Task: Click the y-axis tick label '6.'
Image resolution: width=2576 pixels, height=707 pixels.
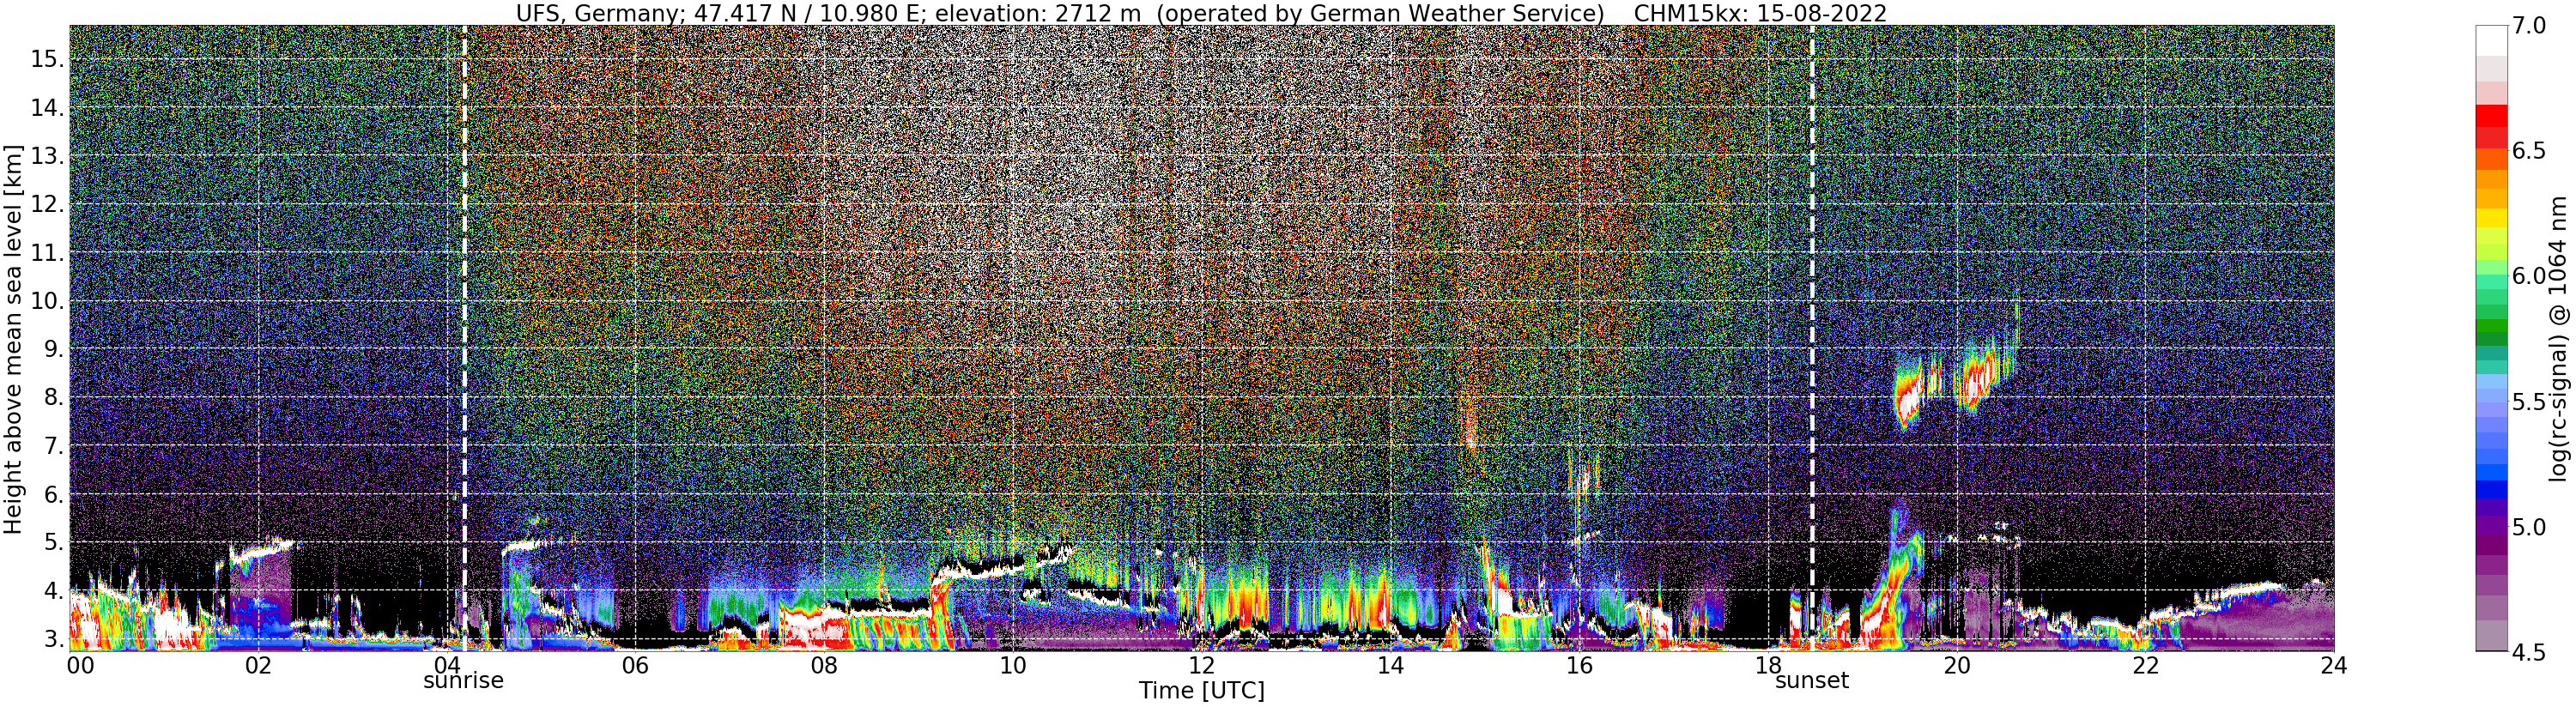Action: click(x=54, y=495)
